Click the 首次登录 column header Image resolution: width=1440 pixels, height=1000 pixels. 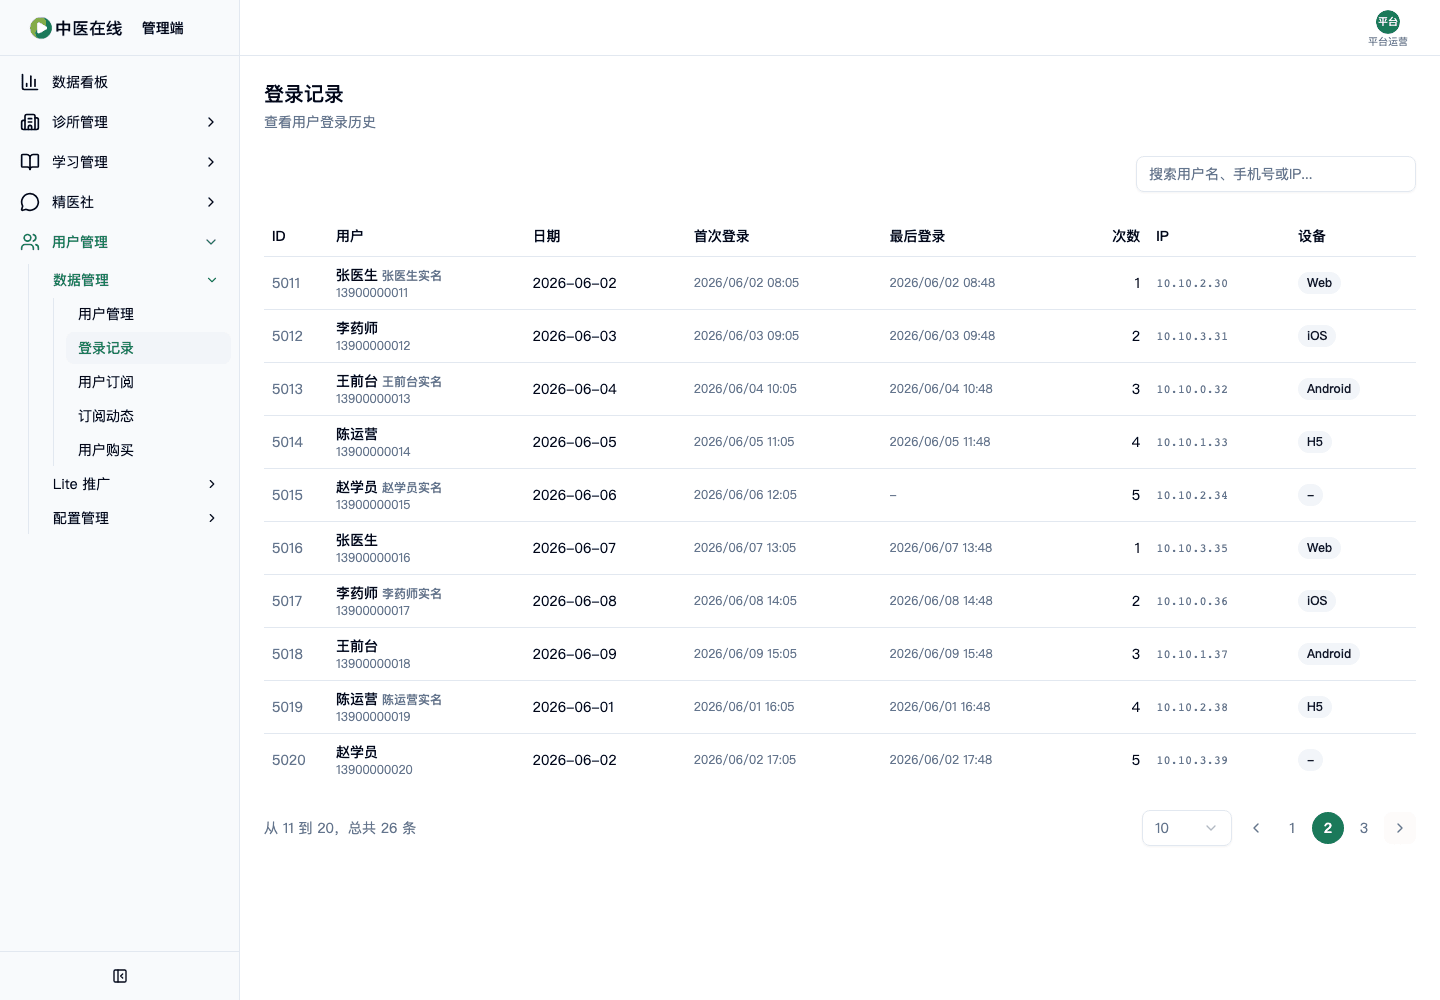(722, 236)
